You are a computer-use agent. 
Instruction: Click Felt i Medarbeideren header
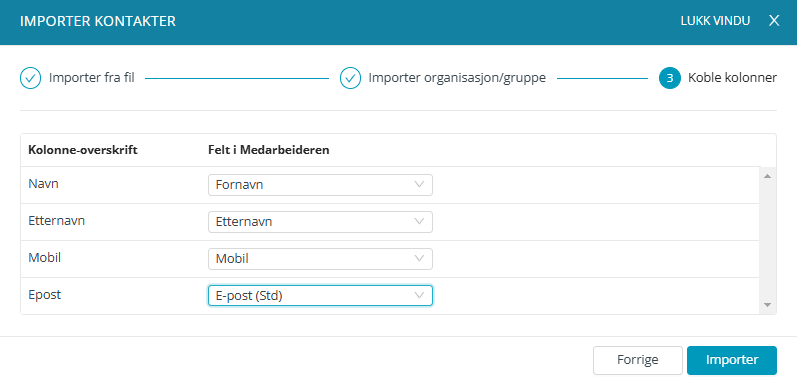269,150
